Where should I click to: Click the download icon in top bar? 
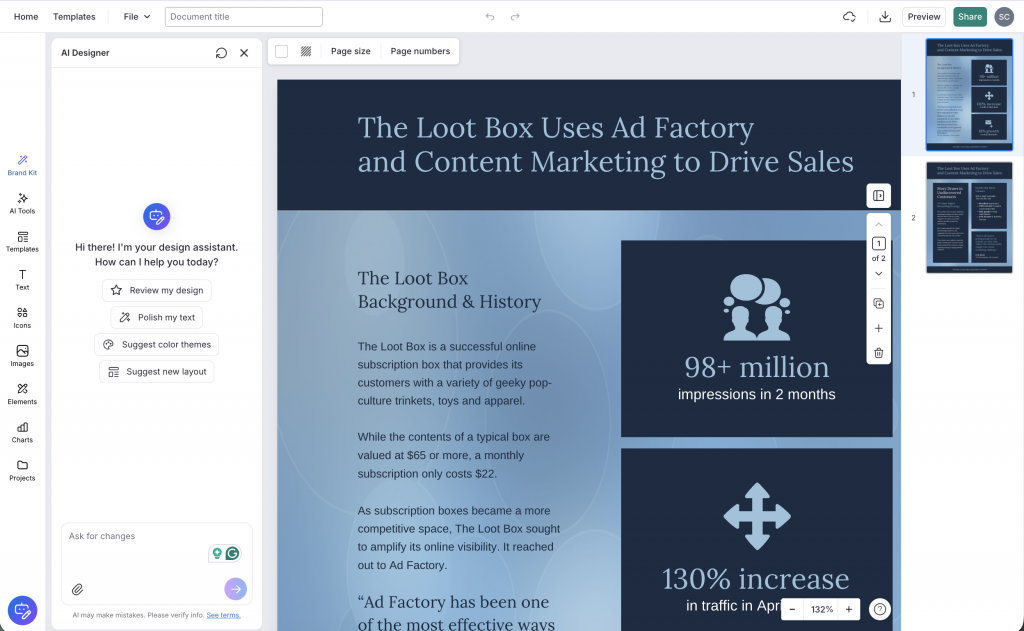point(884,17)
